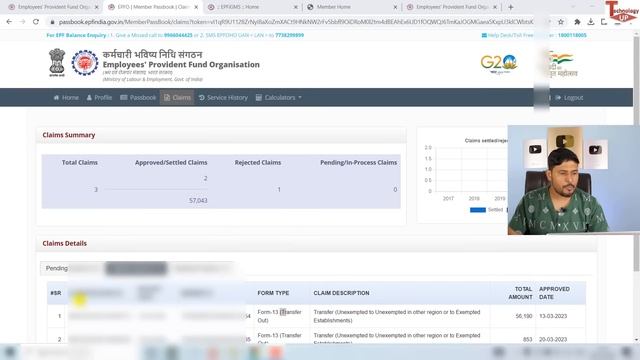Go back with the browser back arrow
The height and width of the screenshot is (360, 640).
click(9, 22)
